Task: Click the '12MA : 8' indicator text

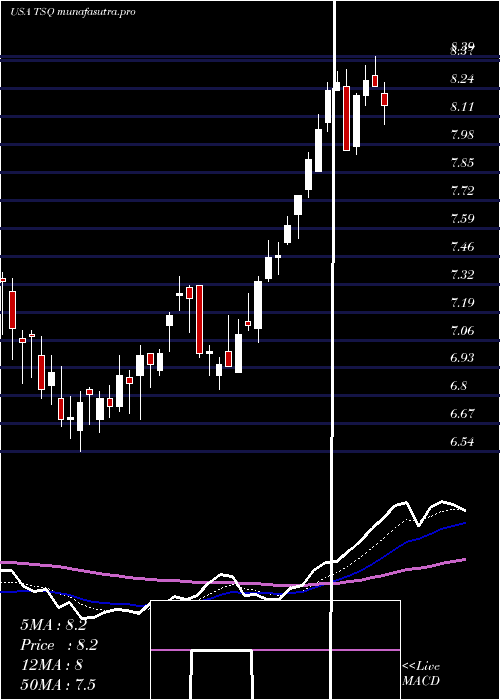Action: pyautogui.click(x=51, y=665)
